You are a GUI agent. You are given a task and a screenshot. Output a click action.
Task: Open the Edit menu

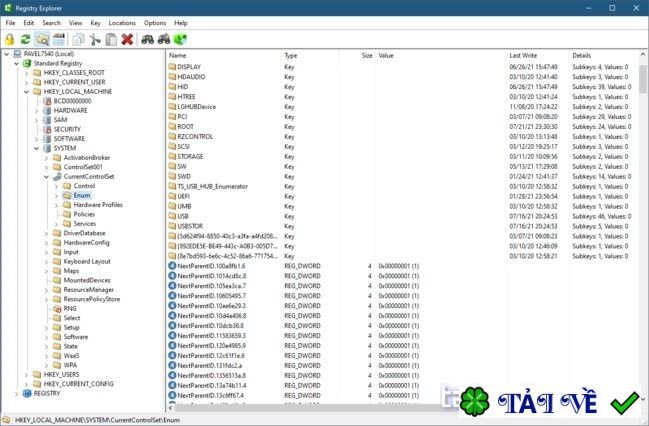click(x=29, y=23)
